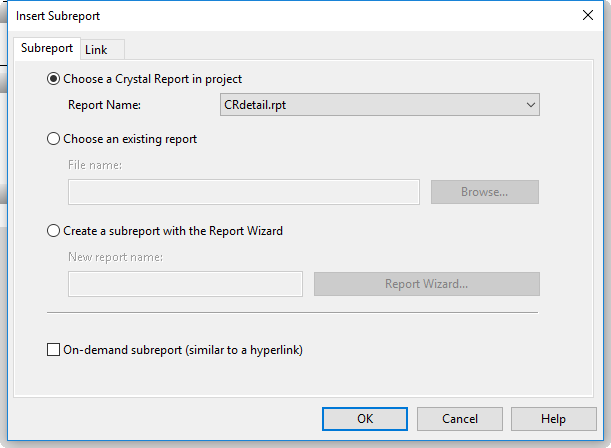The image size is (611, 448).
Task: Click the Cancel button
Action: click(460, 419)
